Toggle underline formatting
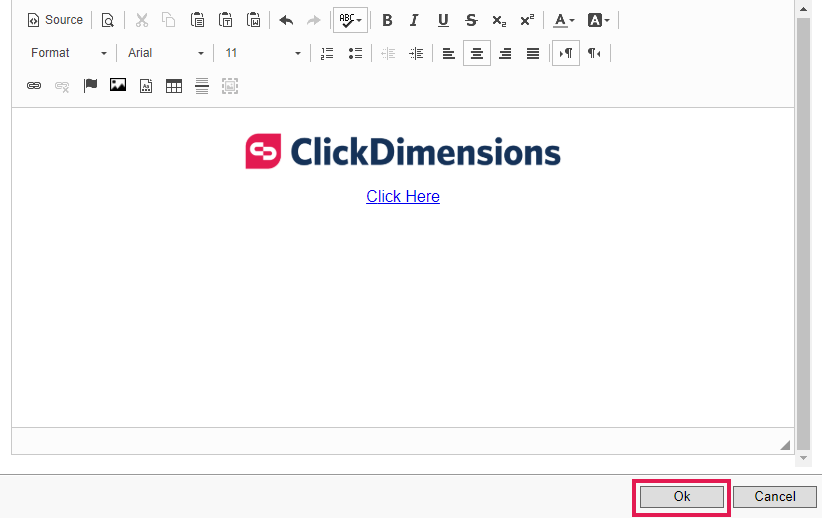The width and height of the screenshot is (822, 518). coord(443,20)
